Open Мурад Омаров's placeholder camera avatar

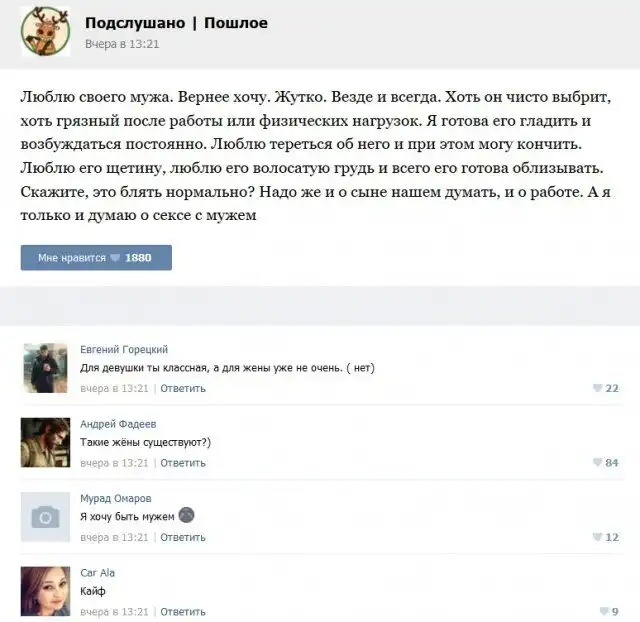pyautogui.click(x=45, y=517)
